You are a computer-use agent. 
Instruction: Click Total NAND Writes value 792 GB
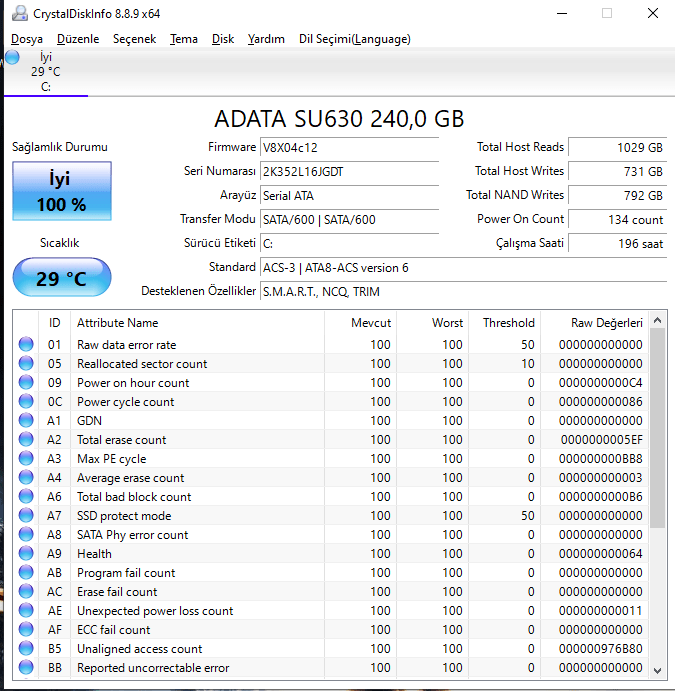(x=617, y=195)
